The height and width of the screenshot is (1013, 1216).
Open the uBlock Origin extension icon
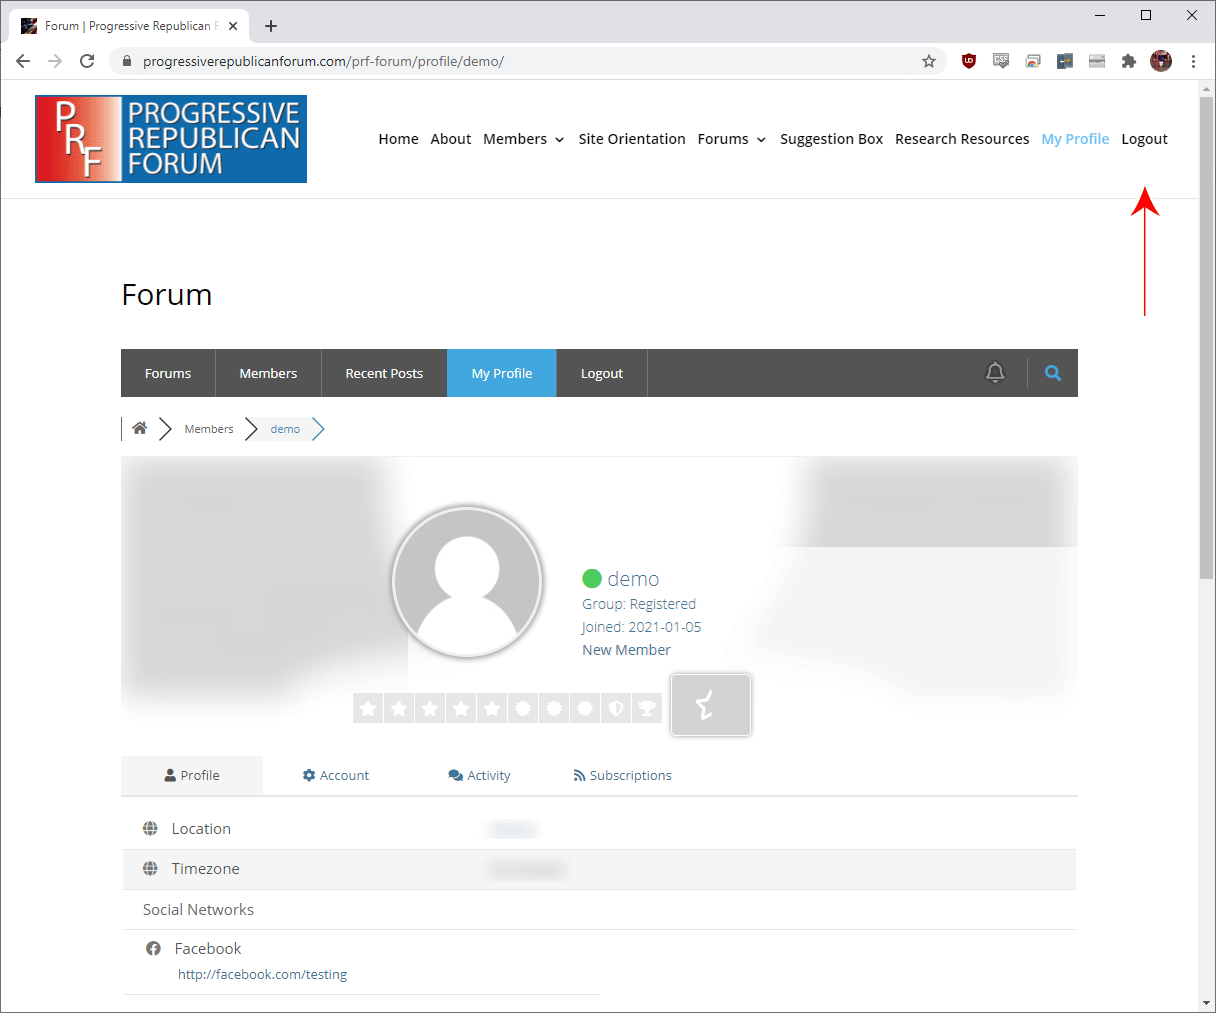pyautogui.click(x=968, y=61)
